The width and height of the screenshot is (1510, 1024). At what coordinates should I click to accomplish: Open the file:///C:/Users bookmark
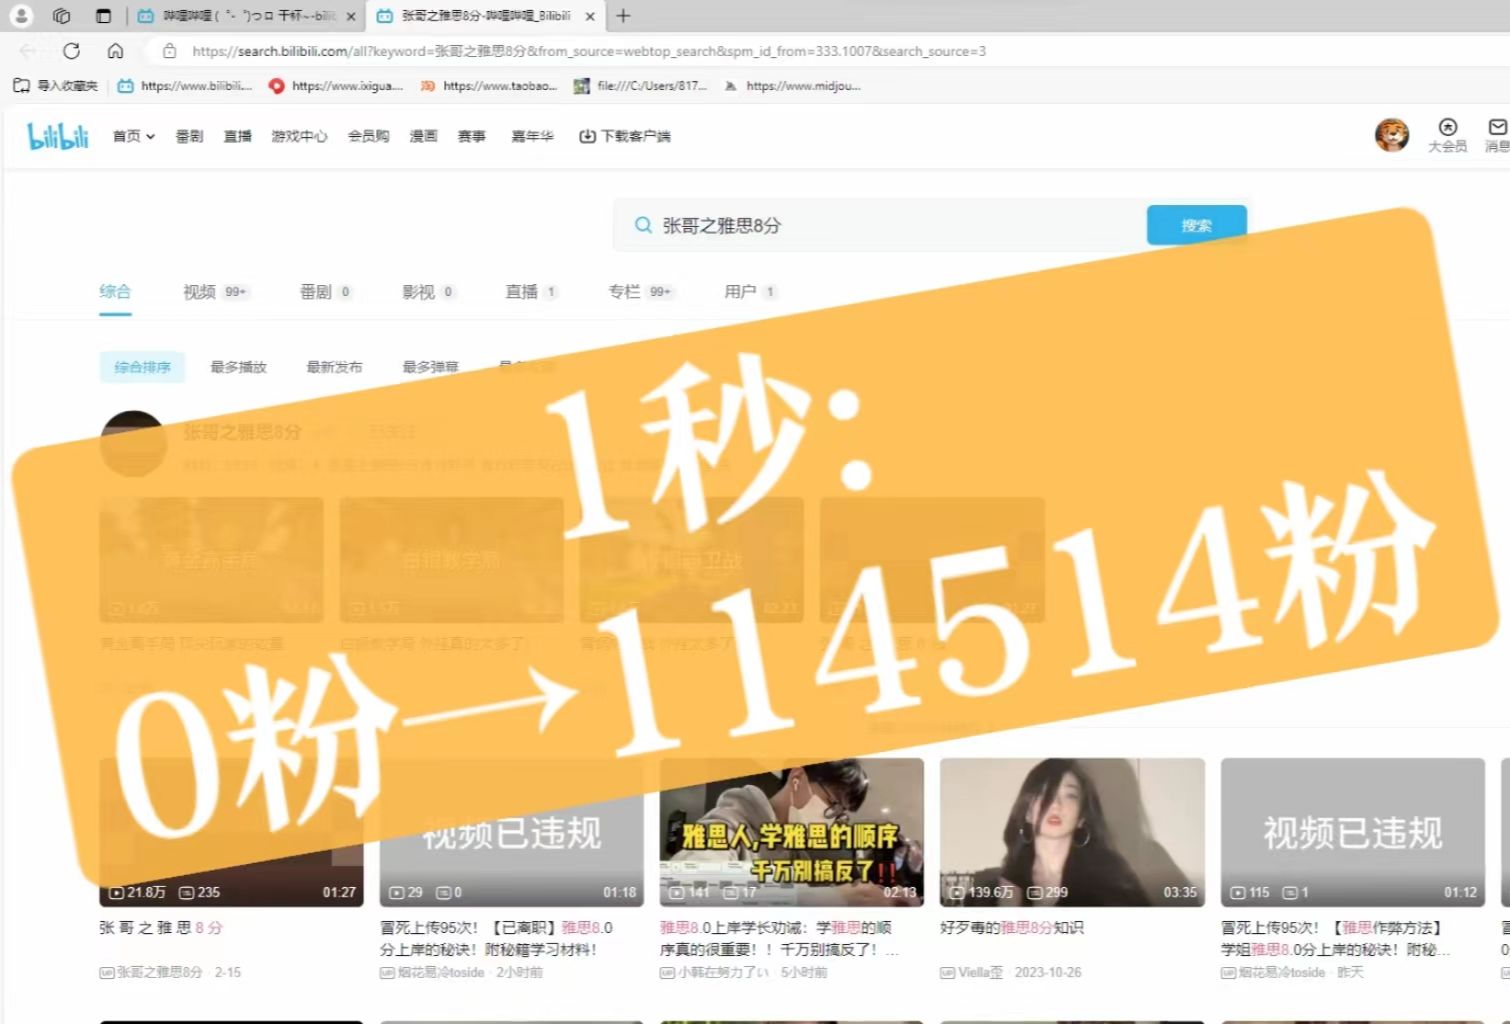point(640,86)
